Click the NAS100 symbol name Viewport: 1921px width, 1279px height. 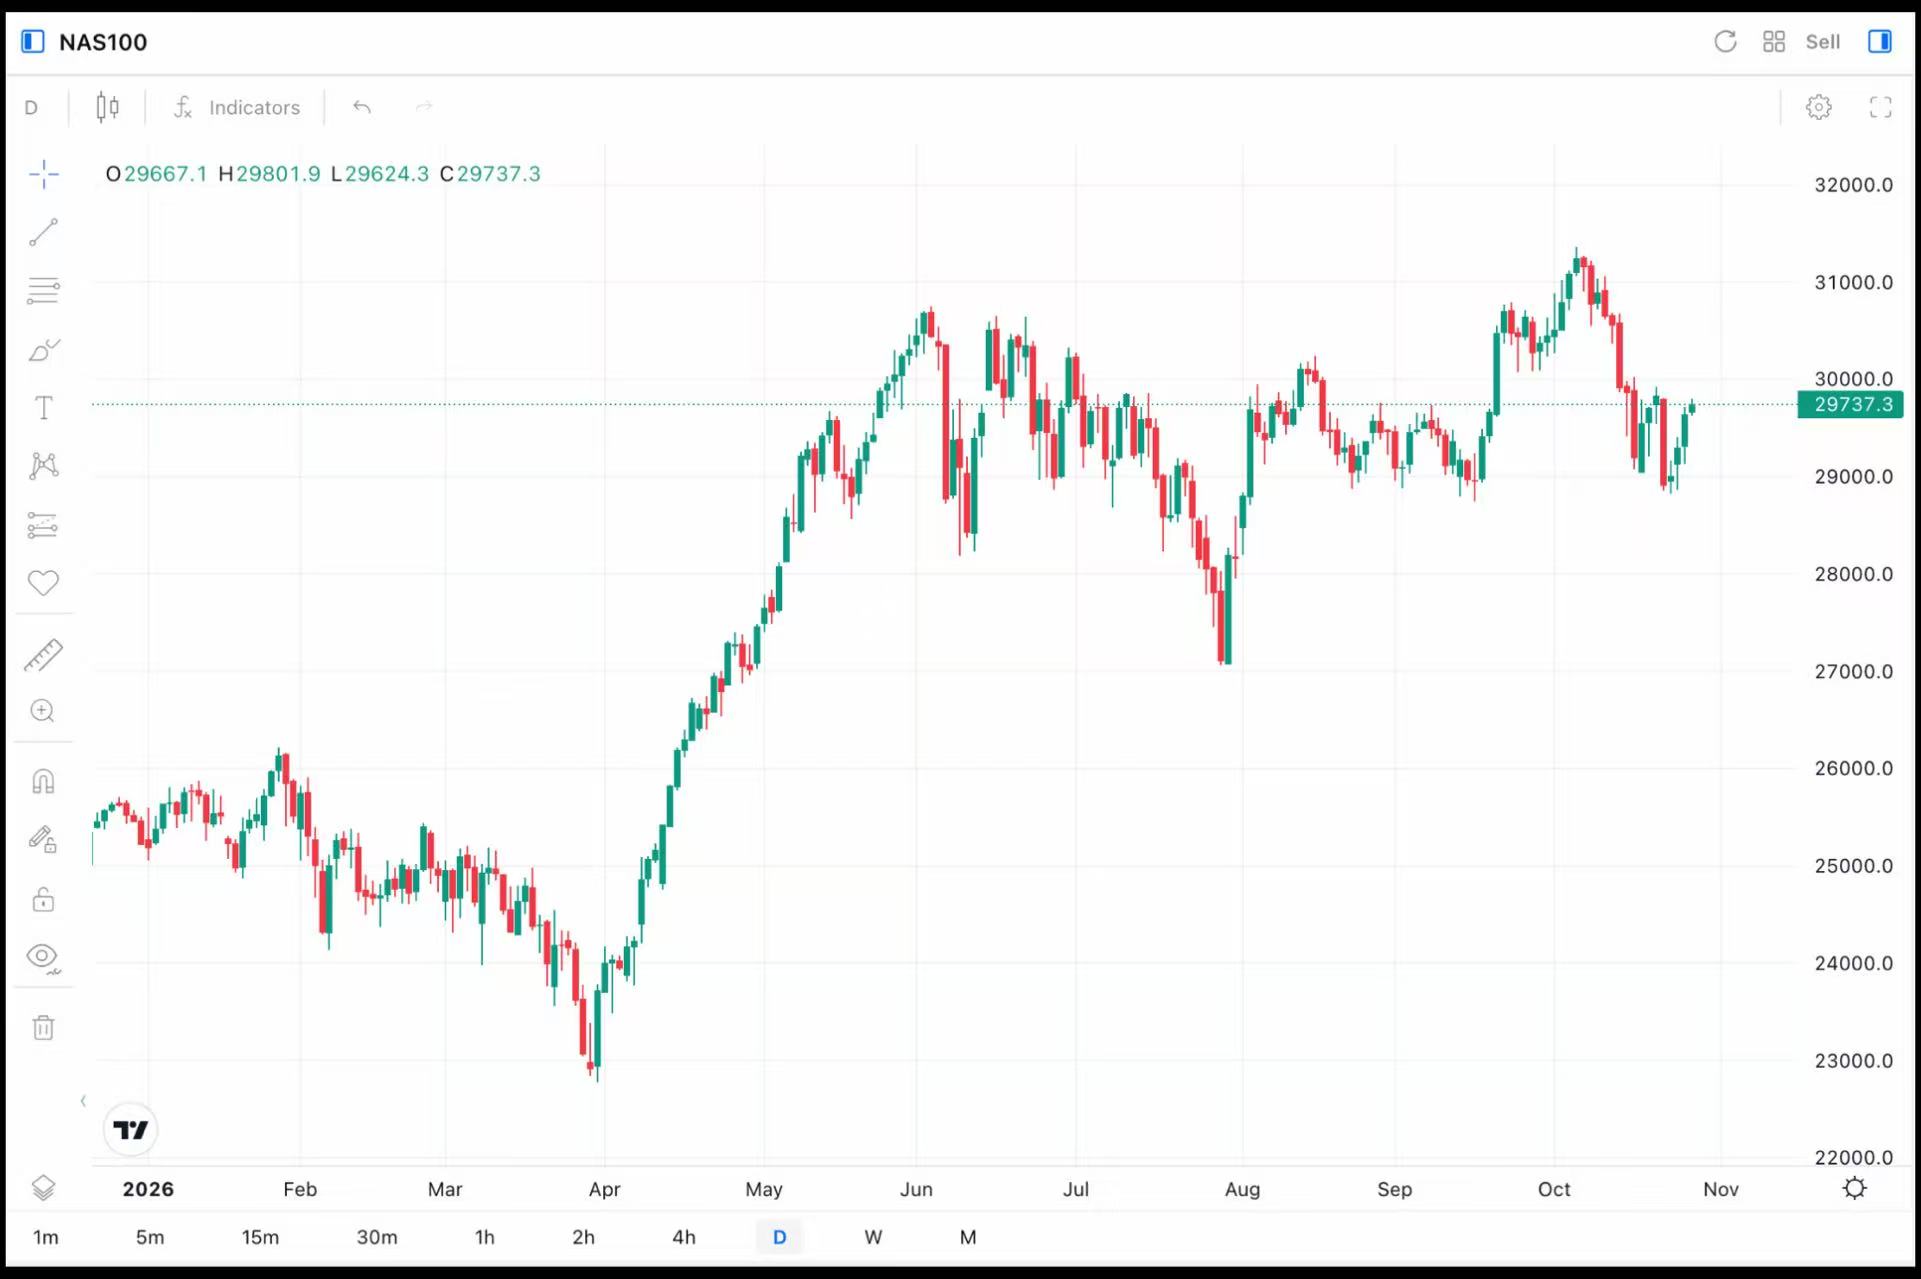pyautogui.click(x=103, y=42)
